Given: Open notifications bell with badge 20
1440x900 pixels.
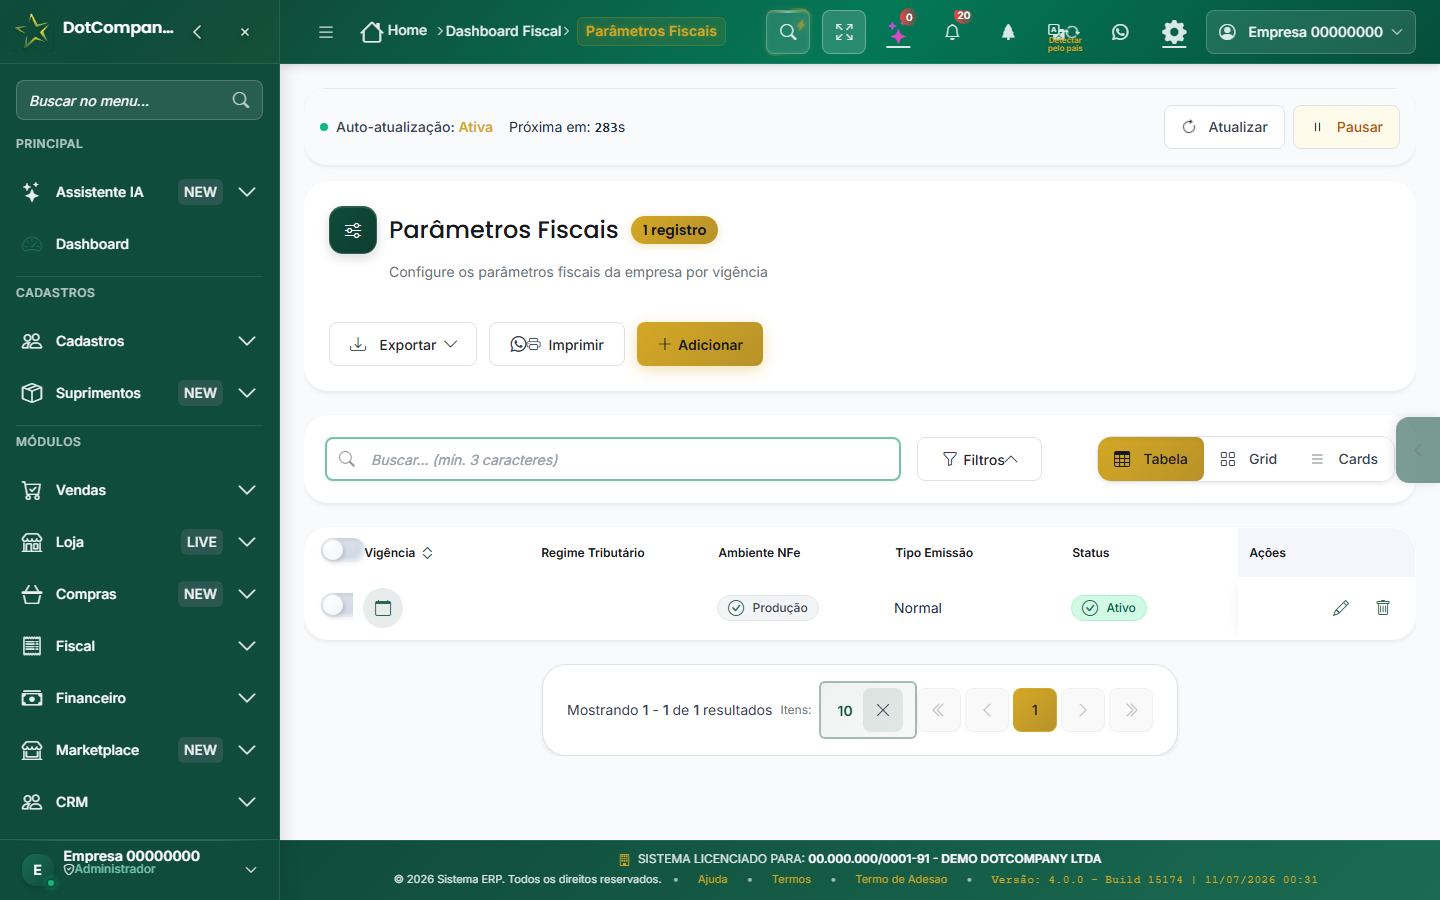Looking at the screenshot, I should [x=952, y=32].
